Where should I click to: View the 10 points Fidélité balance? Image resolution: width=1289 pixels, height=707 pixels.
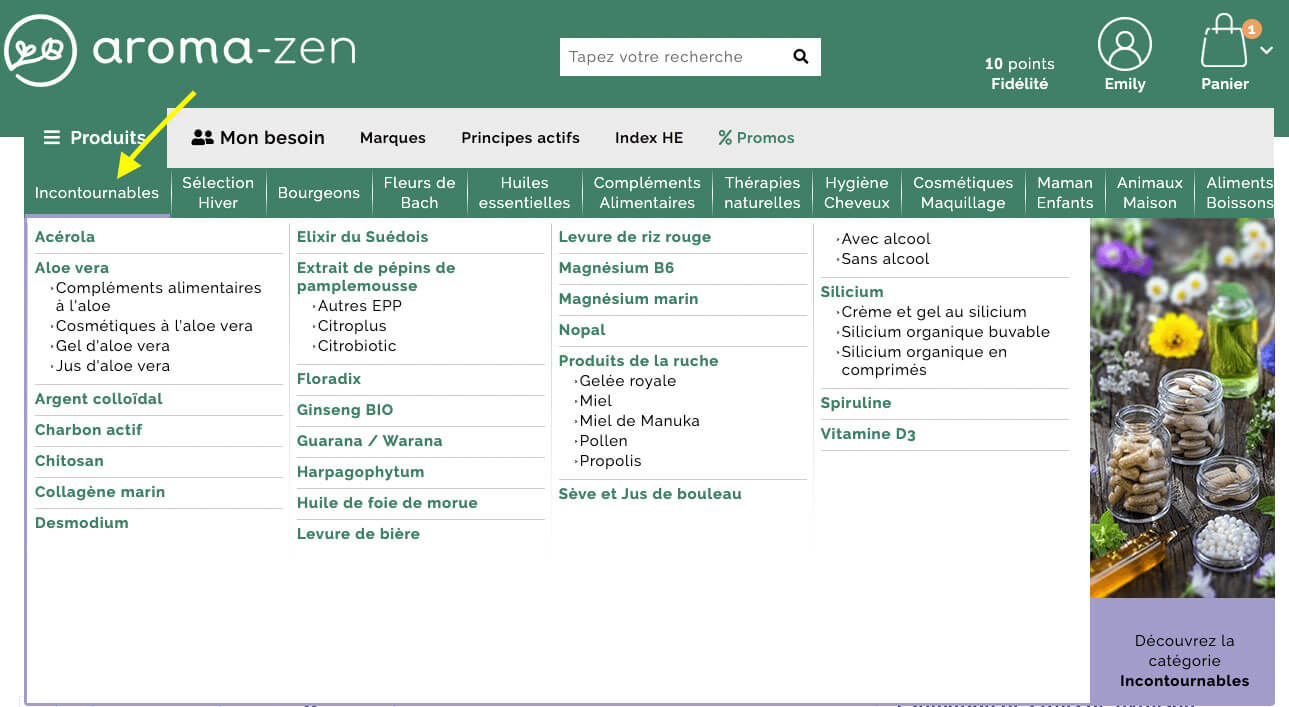1019,74
